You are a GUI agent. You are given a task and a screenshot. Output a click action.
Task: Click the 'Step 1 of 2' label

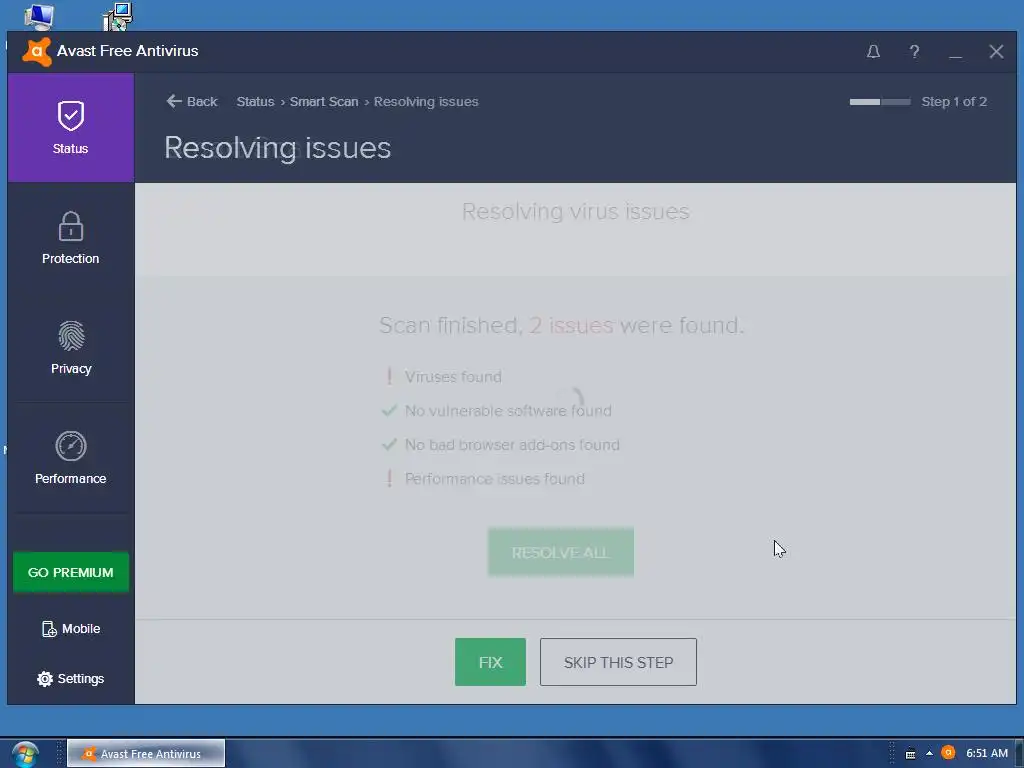pos(953,101)
